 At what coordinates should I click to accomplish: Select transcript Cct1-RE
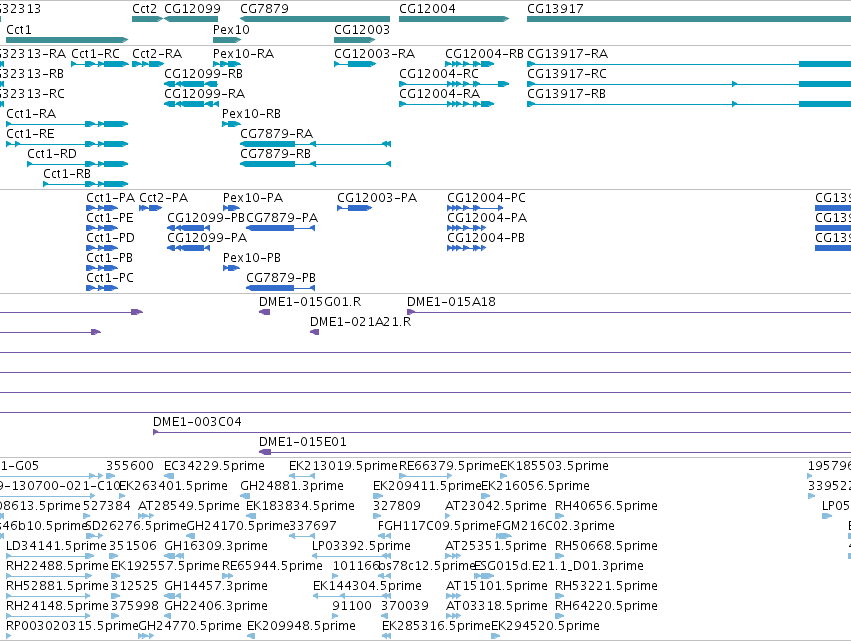[30, 134]
